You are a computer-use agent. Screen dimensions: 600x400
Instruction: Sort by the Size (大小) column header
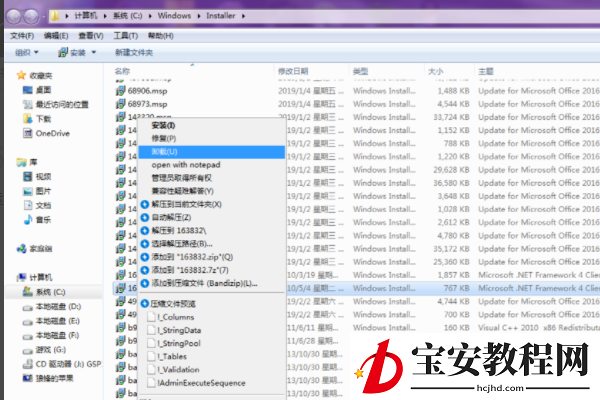(448, 71)
